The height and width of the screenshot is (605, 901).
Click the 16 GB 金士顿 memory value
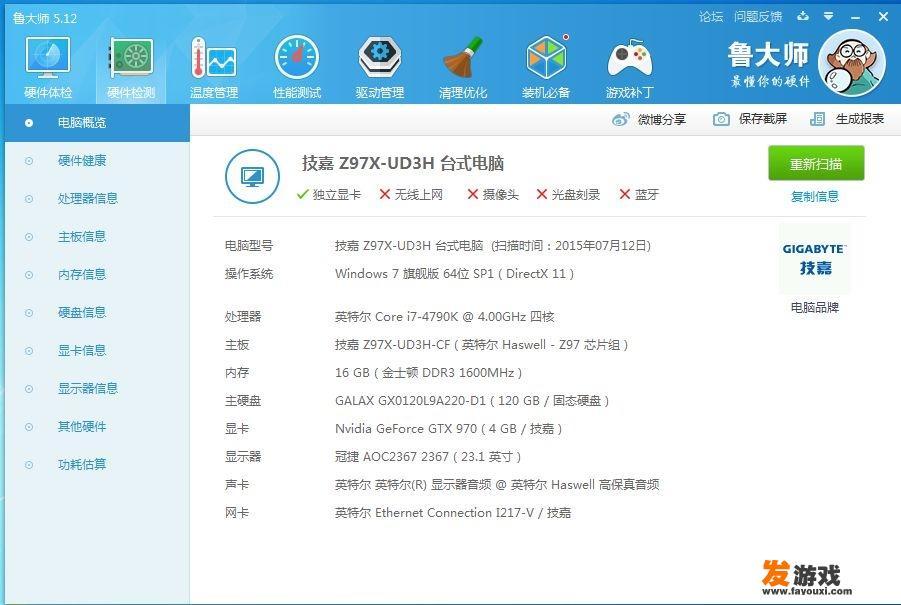(429, 373)
